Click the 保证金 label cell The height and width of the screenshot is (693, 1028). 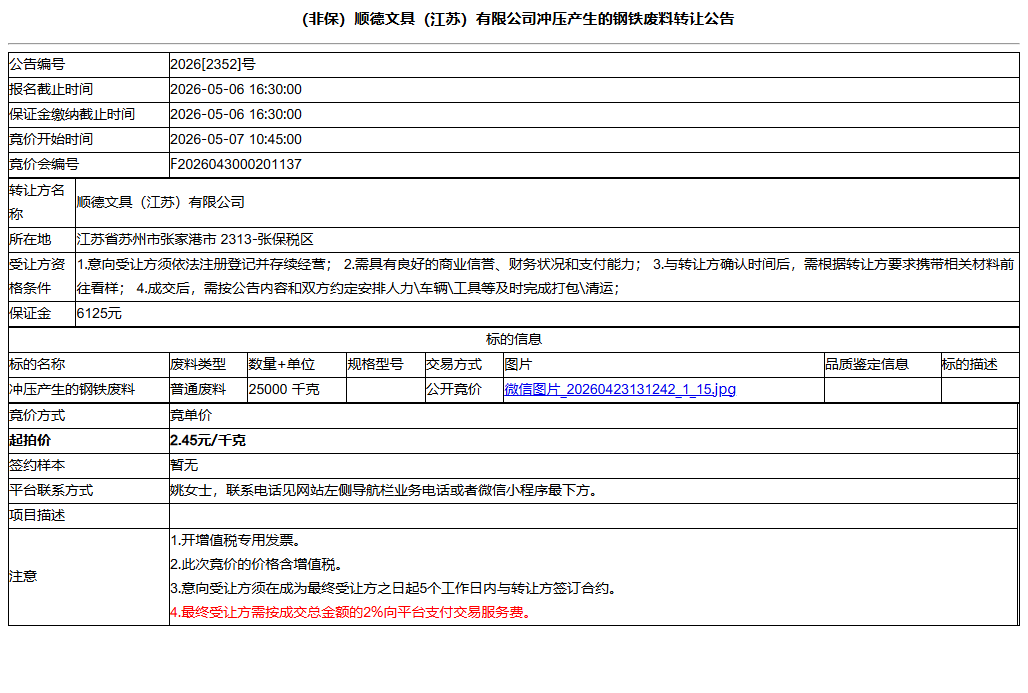coord(42,314)
